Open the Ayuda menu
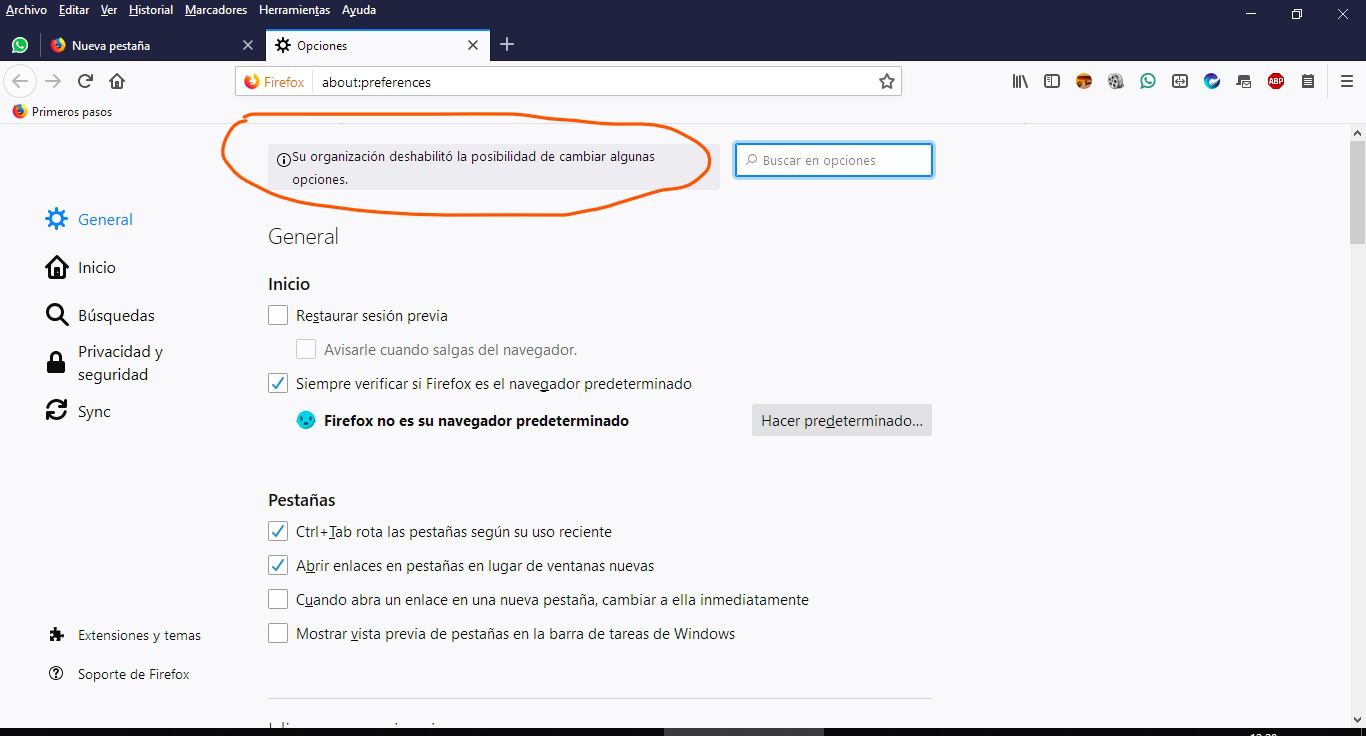The image size is (1366, 736). pos(359,10)
